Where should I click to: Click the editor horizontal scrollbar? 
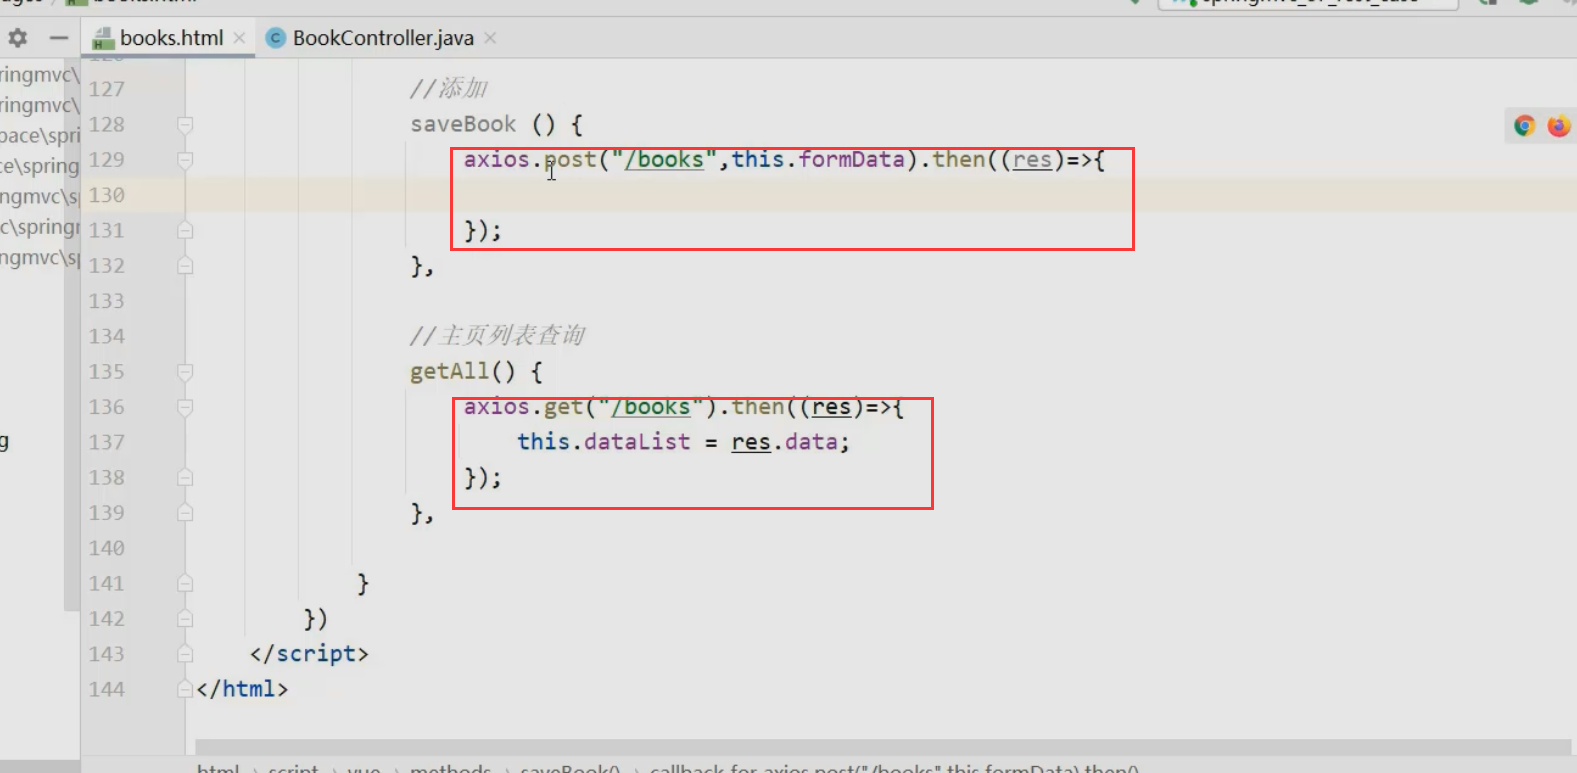[x=882, y=747]
